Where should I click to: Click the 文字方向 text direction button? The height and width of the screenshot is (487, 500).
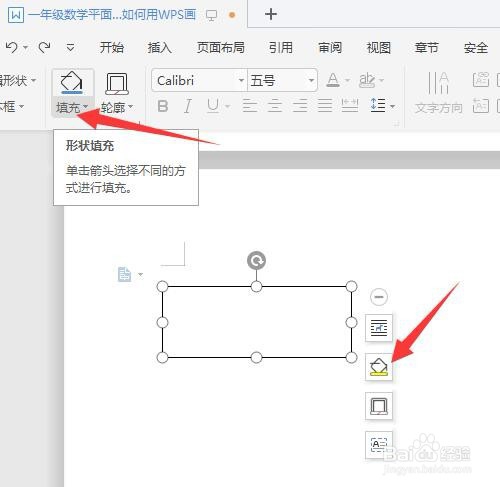click(438, 94)
